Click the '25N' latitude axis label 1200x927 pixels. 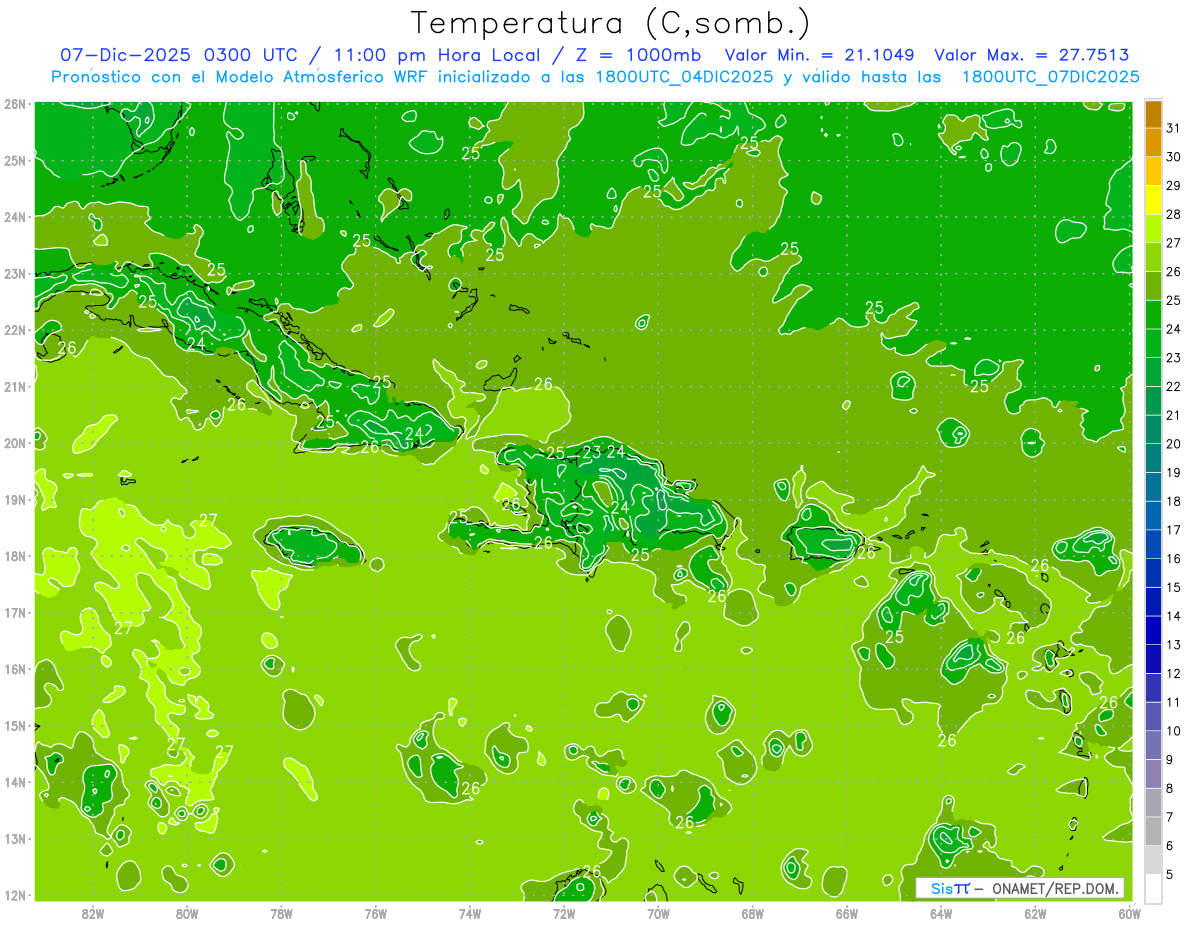click(14, 160)
